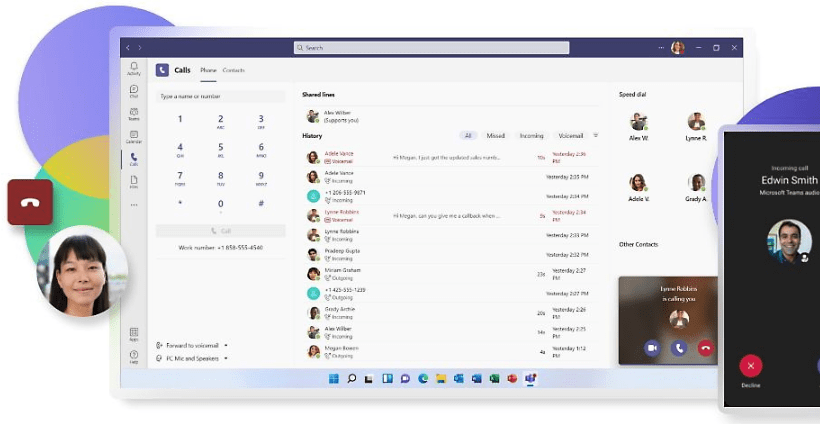This screenshot has height=424, width=820.
Task: Click the Type a name or number field
Action: pyautogui.click(x=221, y=96)
